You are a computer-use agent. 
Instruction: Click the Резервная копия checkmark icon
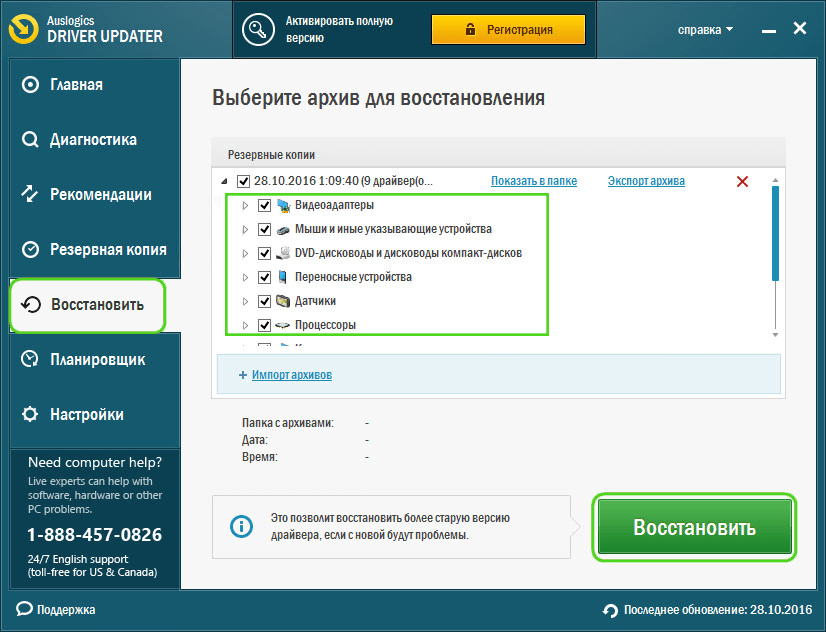[30, 250]
